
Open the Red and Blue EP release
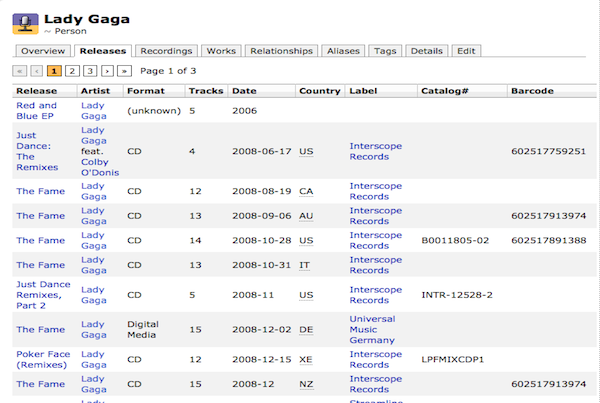click(36, 111)
